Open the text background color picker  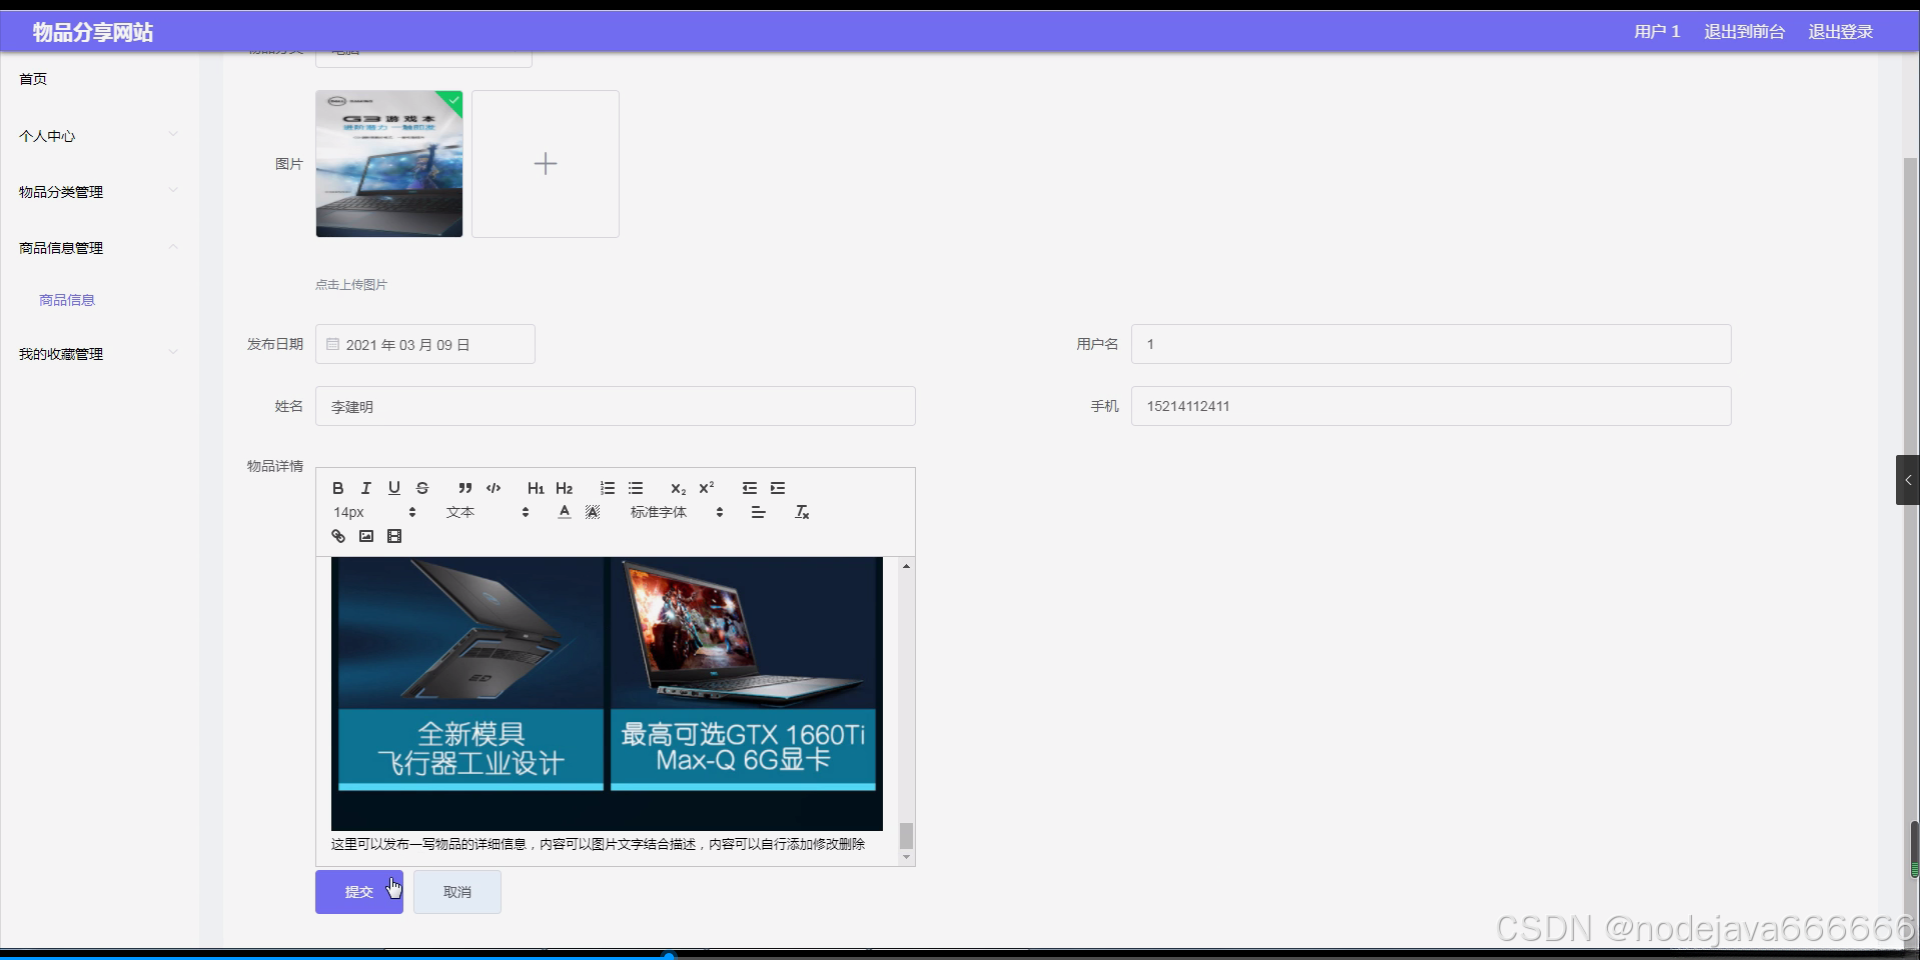tap(592, 512)
